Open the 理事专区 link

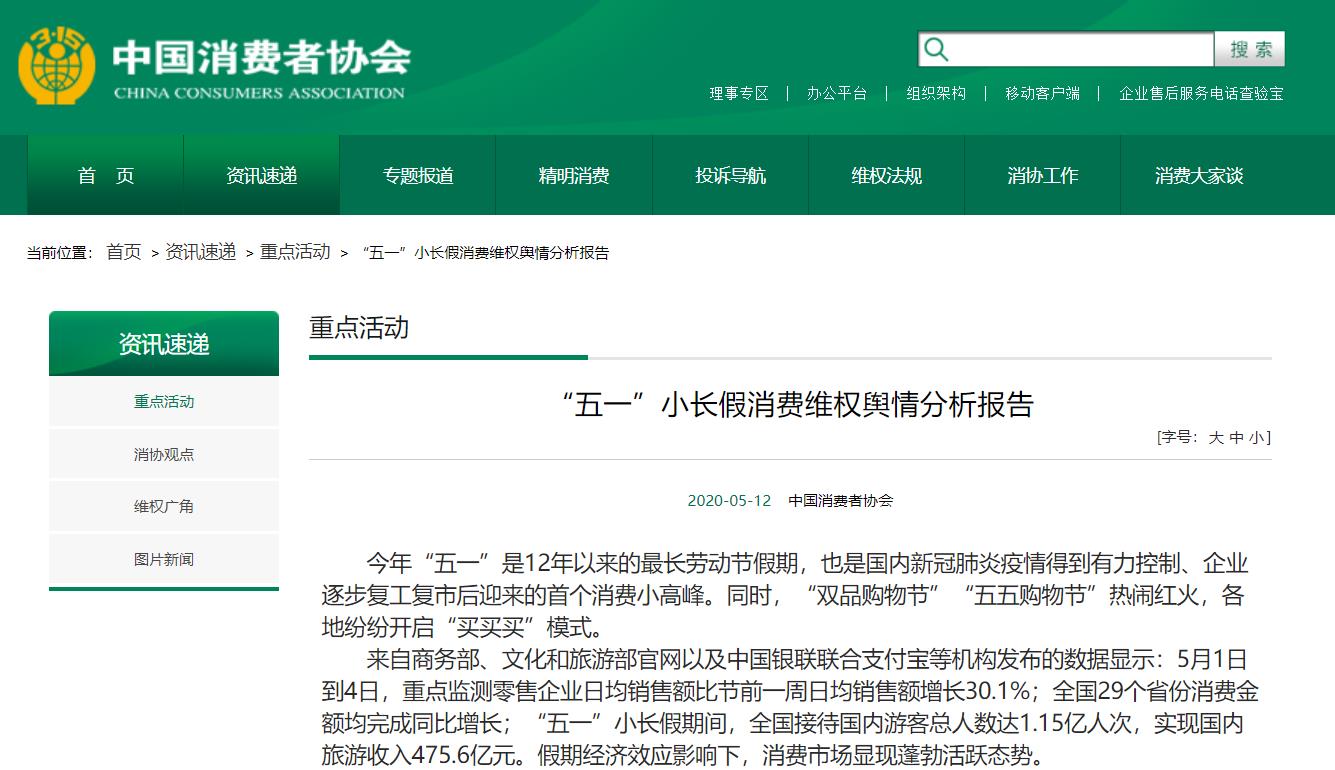pyautogui.click(x=739, y=93)
